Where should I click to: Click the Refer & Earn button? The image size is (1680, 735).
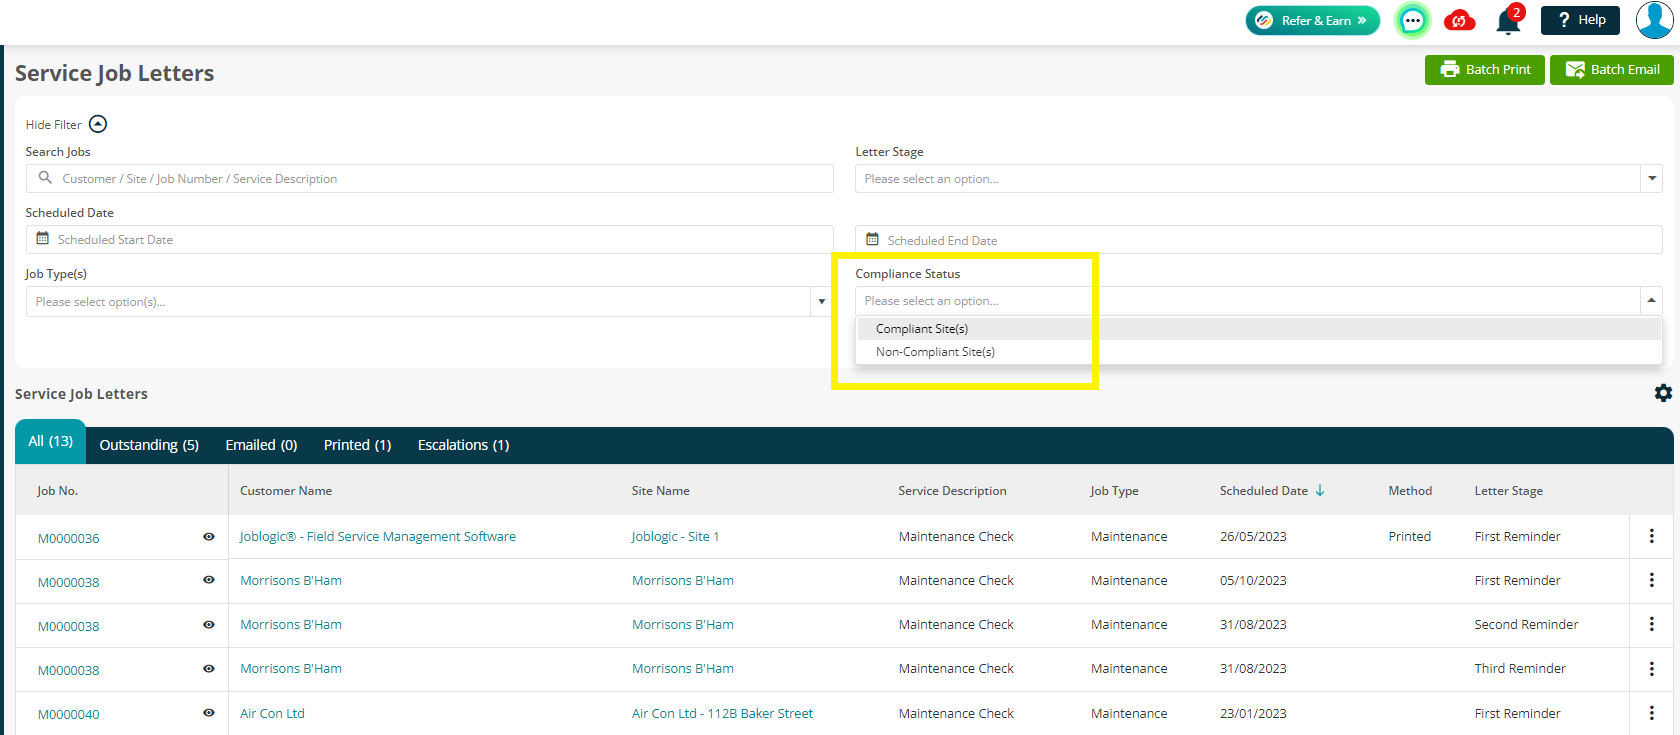click(x=1312, y=20)
